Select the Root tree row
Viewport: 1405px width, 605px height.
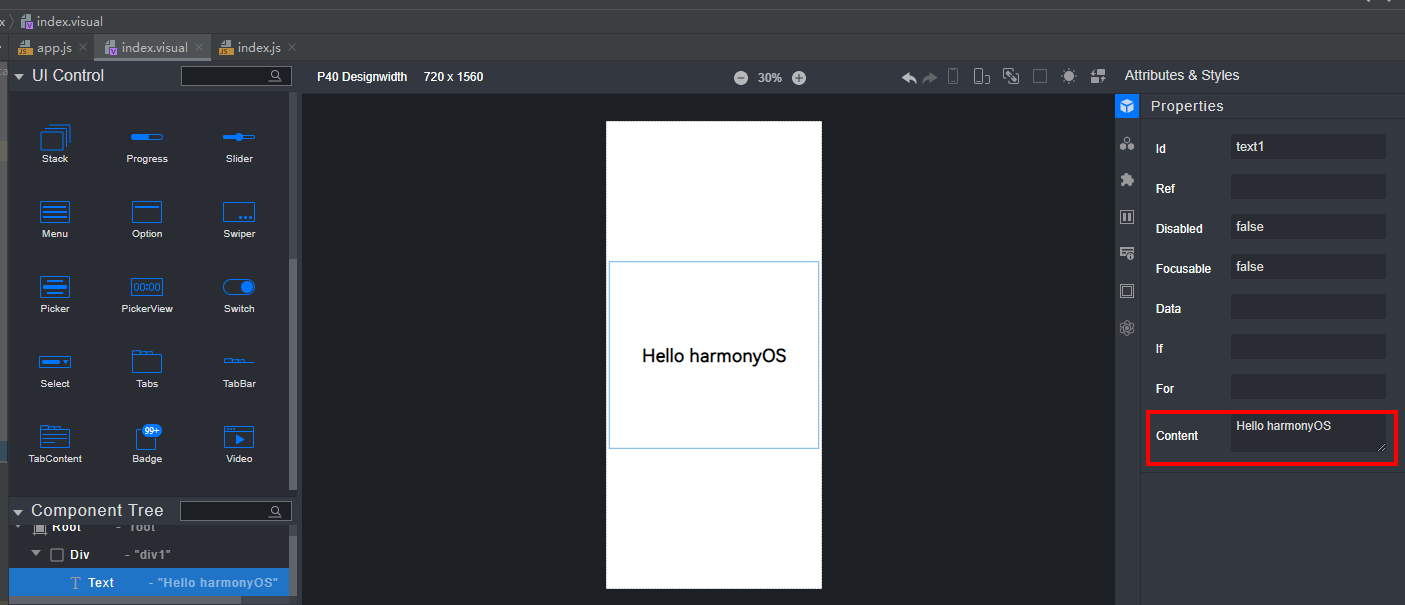pos(150,528)
